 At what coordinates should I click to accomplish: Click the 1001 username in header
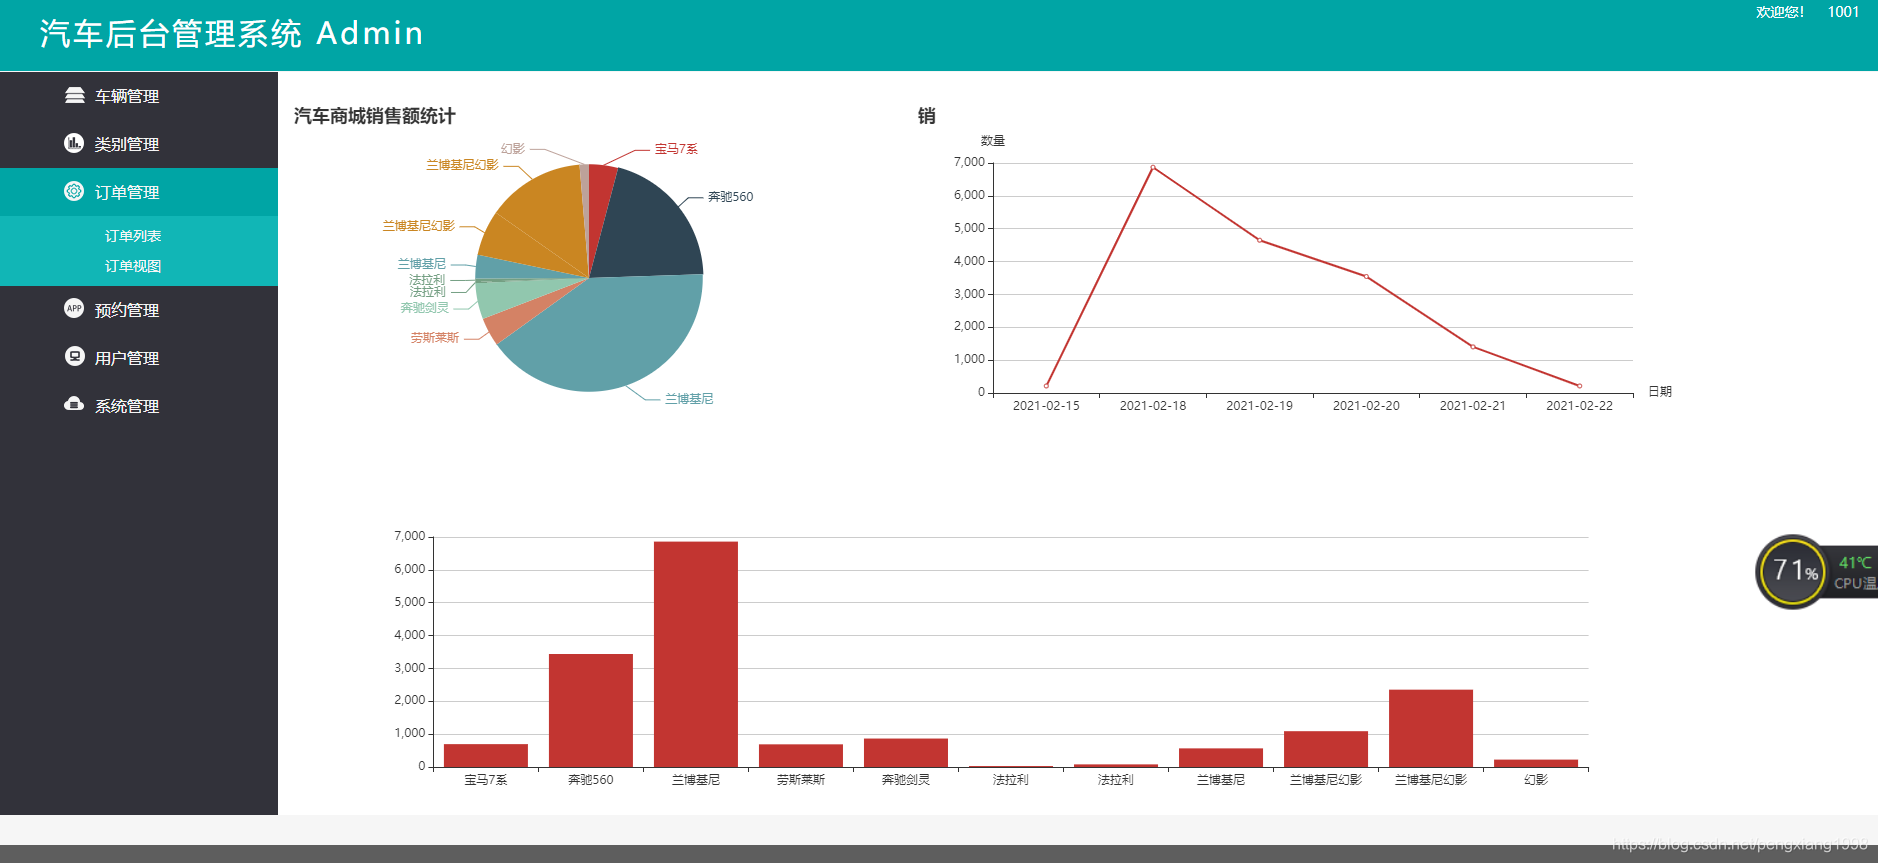[x=1843, y=12]
